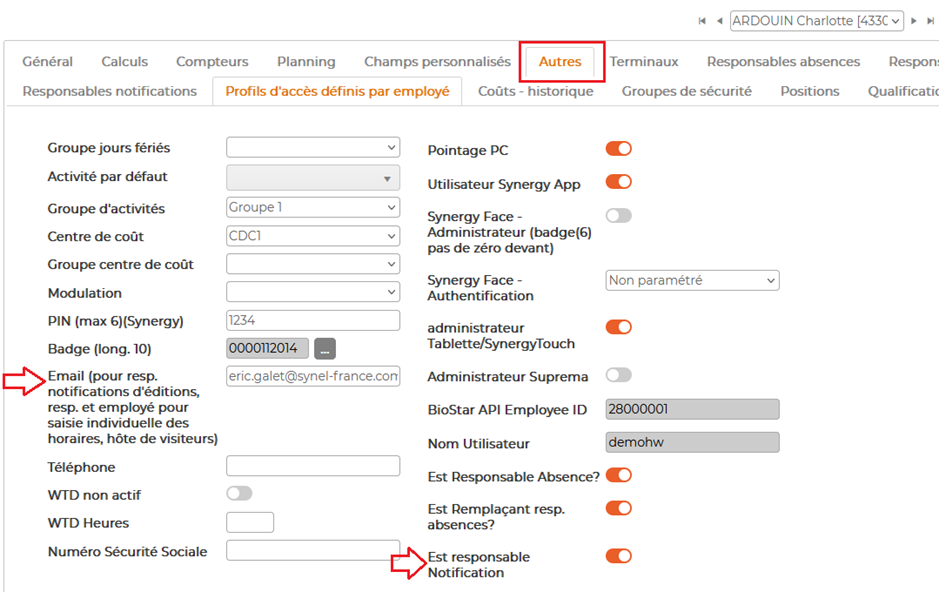Image resolution: width=939 pixels, height=592 pixels.
Task: Enable Administrateur Suprema switch
Action: [x=619, y=375]
